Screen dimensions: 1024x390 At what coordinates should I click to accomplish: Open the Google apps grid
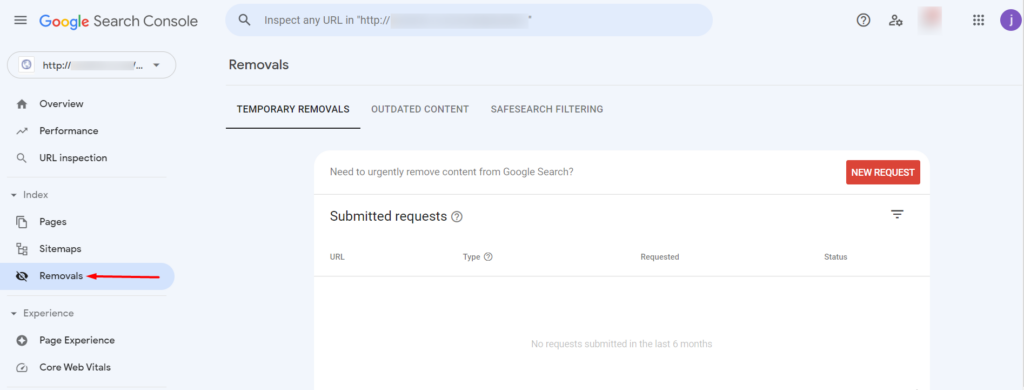coord(978,20)
